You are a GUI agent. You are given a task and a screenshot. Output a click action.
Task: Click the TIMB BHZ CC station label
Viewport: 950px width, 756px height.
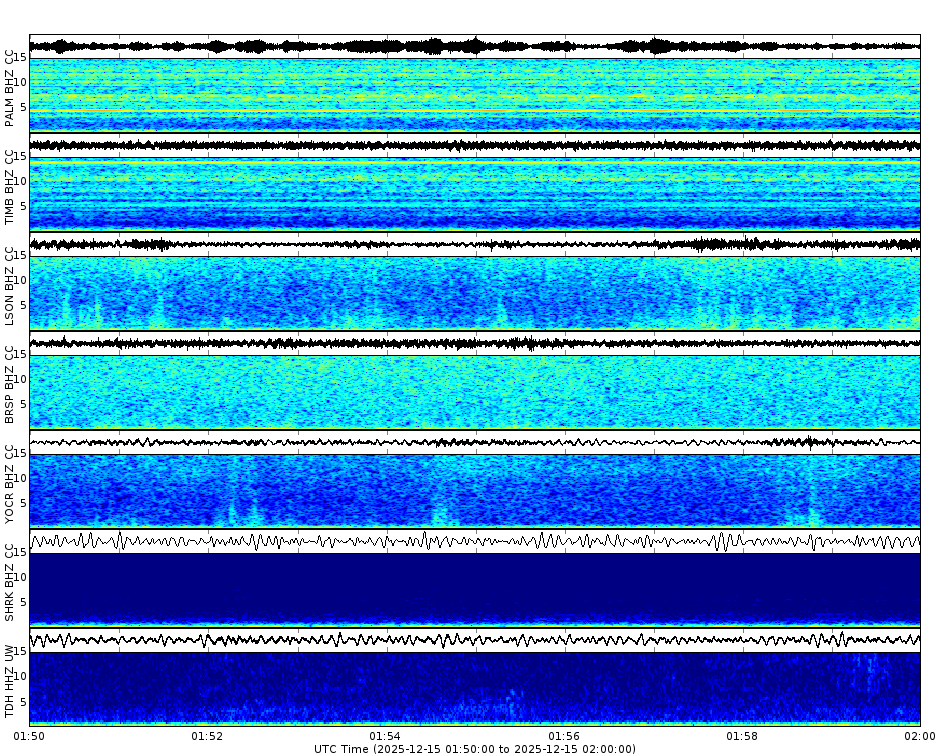click(x=10, y=185)
